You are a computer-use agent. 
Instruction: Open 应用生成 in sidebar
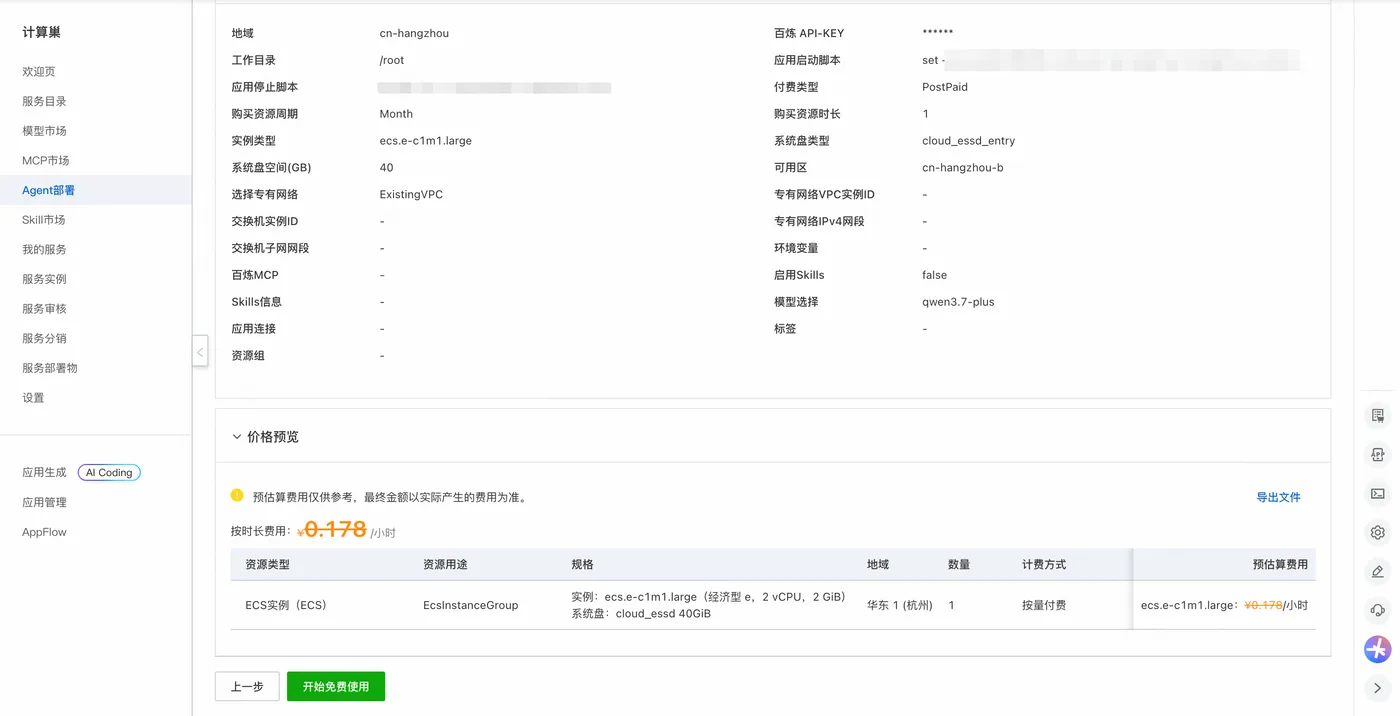(44, 473)
